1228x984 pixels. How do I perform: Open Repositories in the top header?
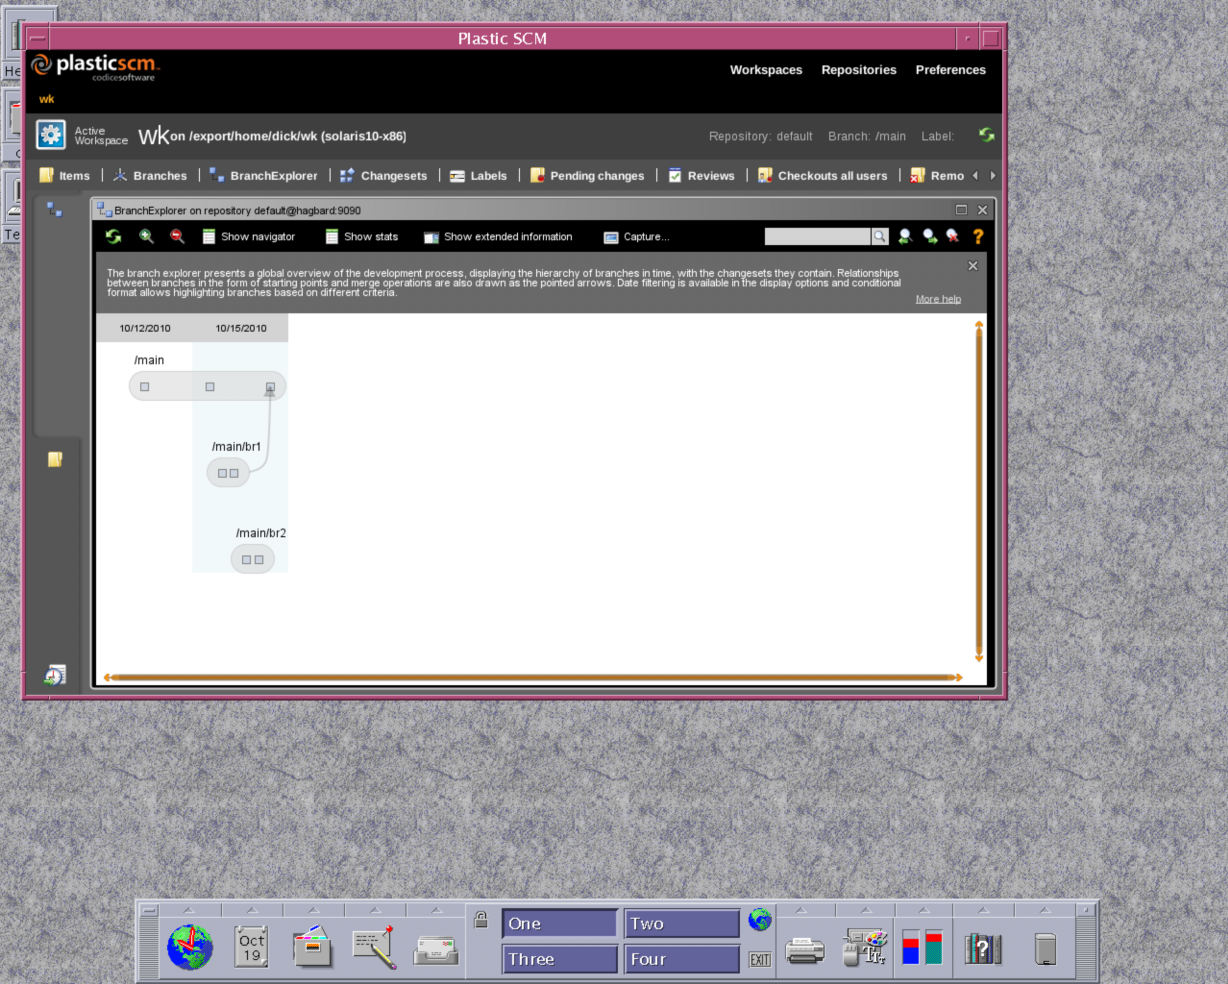click(x=859, y=70)
